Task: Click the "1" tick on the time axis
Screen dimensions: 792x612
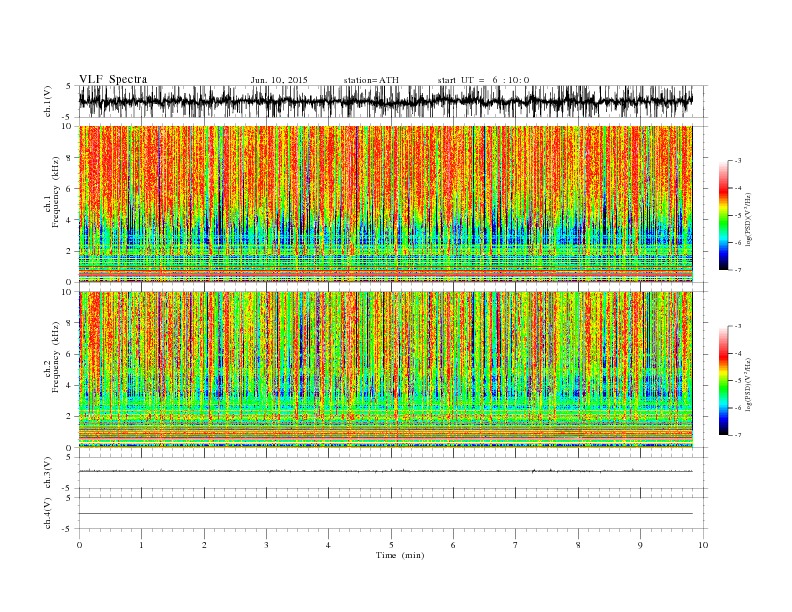Action: pyautogui.click(x=141, y=545)
